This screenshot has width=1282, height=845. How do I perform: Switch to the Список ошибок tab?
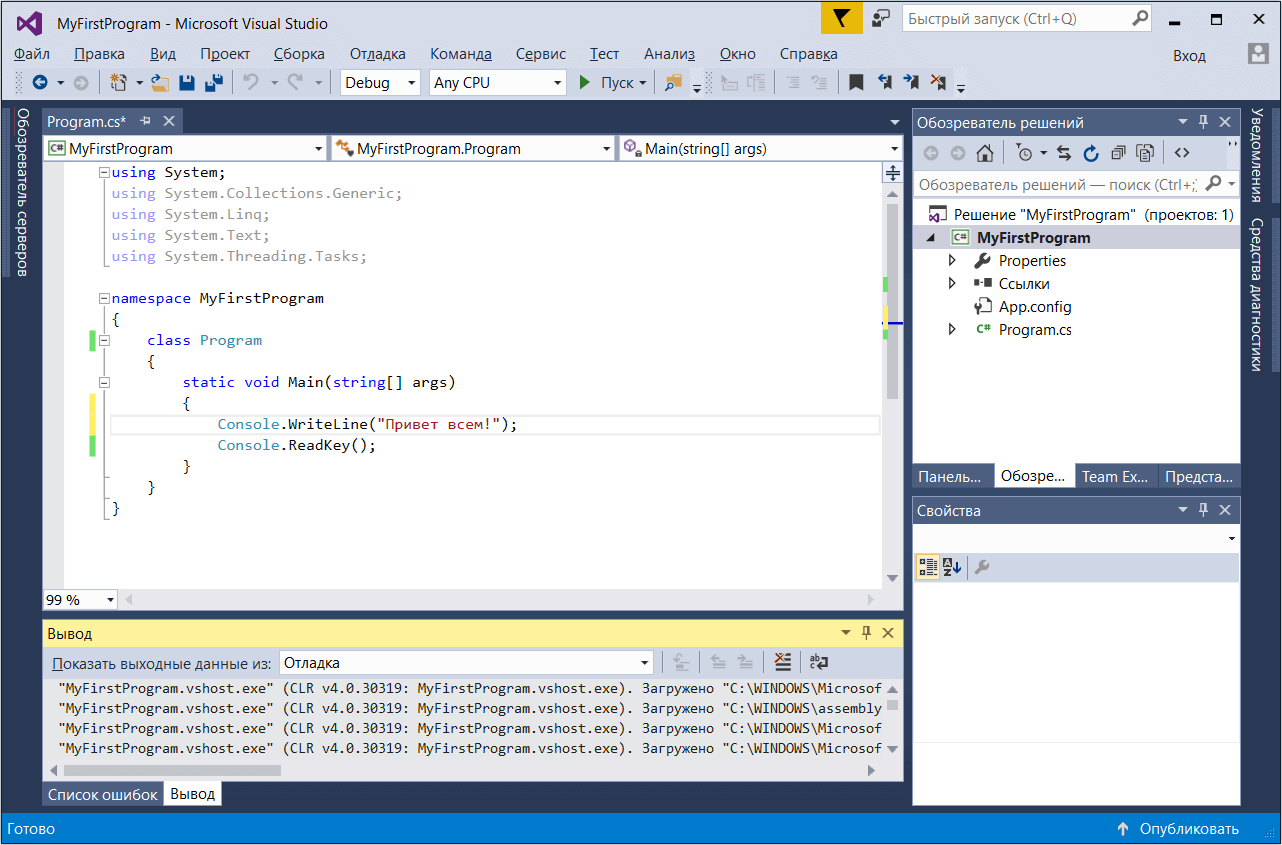pyautogui.click(x=103, y=794)
